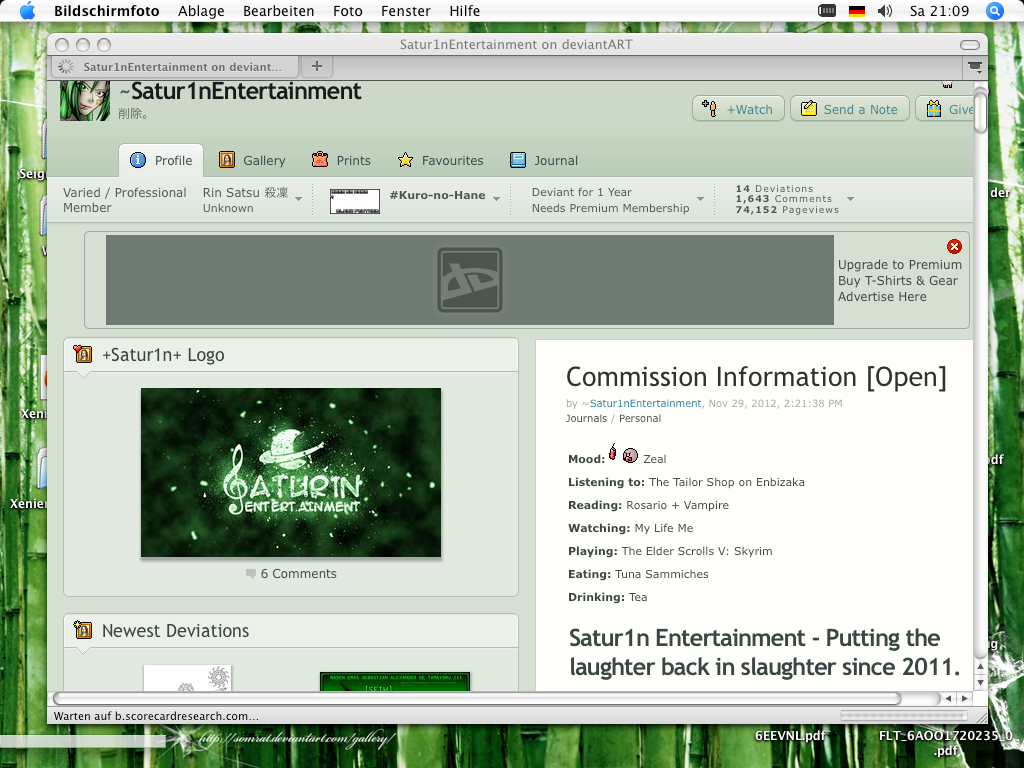Click the Newest Deviations widget icon

[82, 630]
